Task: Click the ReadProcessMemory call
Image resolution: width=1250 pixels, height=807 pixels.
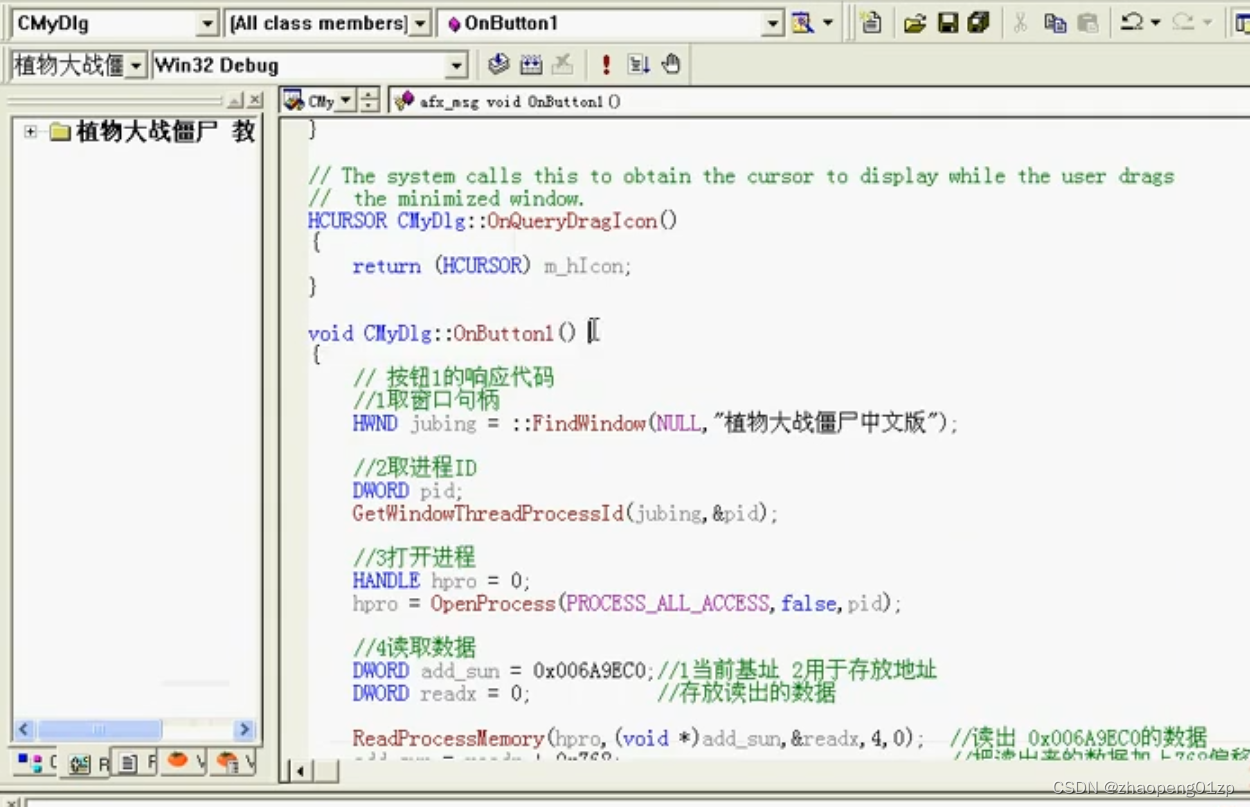Action: pos(448,738)
